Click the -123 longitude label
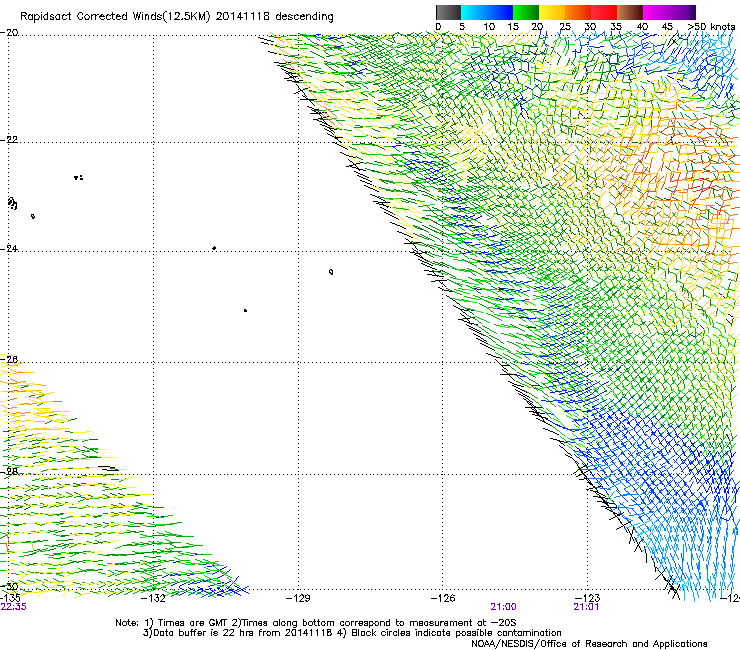This screenshot has height=650, width=740. click(x=588, y=598)
